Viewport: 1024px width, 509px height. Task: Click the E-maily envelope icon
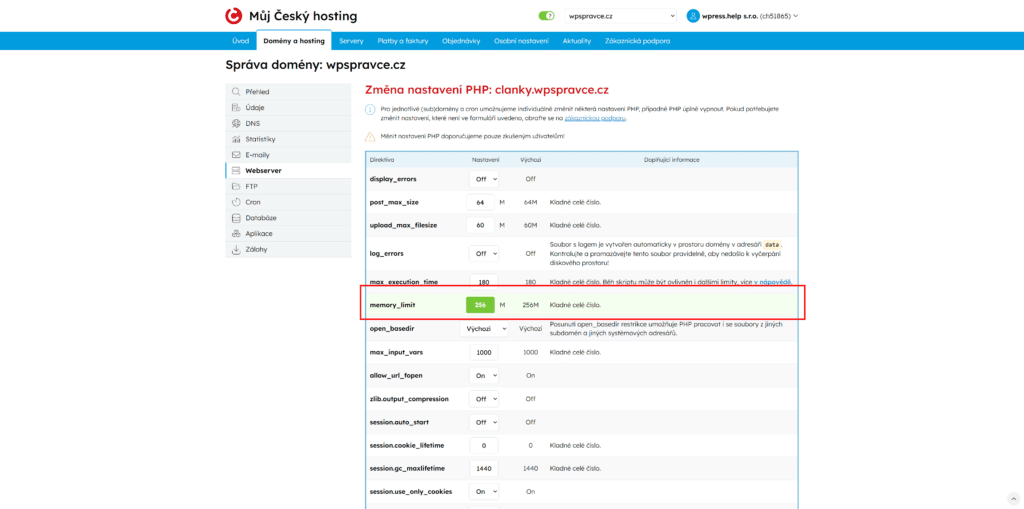pos(236,155)
